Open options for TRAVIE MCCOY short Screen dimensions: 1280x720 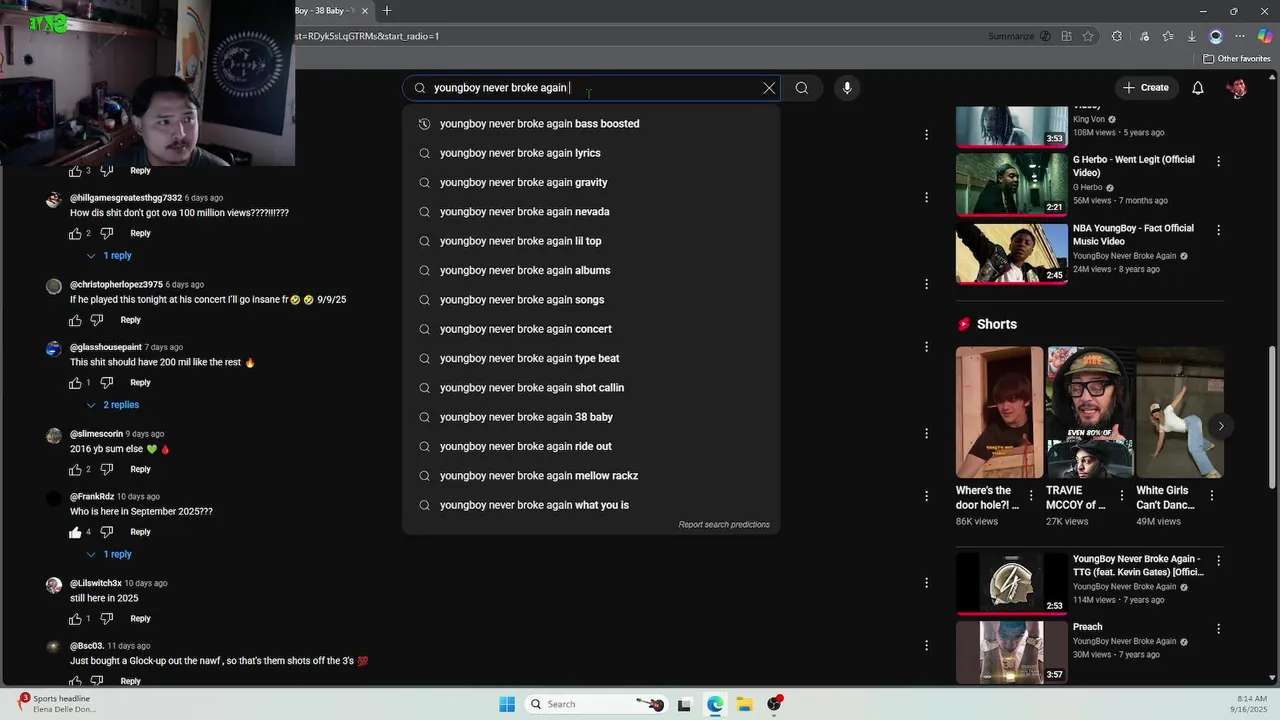click(1121, 495)
